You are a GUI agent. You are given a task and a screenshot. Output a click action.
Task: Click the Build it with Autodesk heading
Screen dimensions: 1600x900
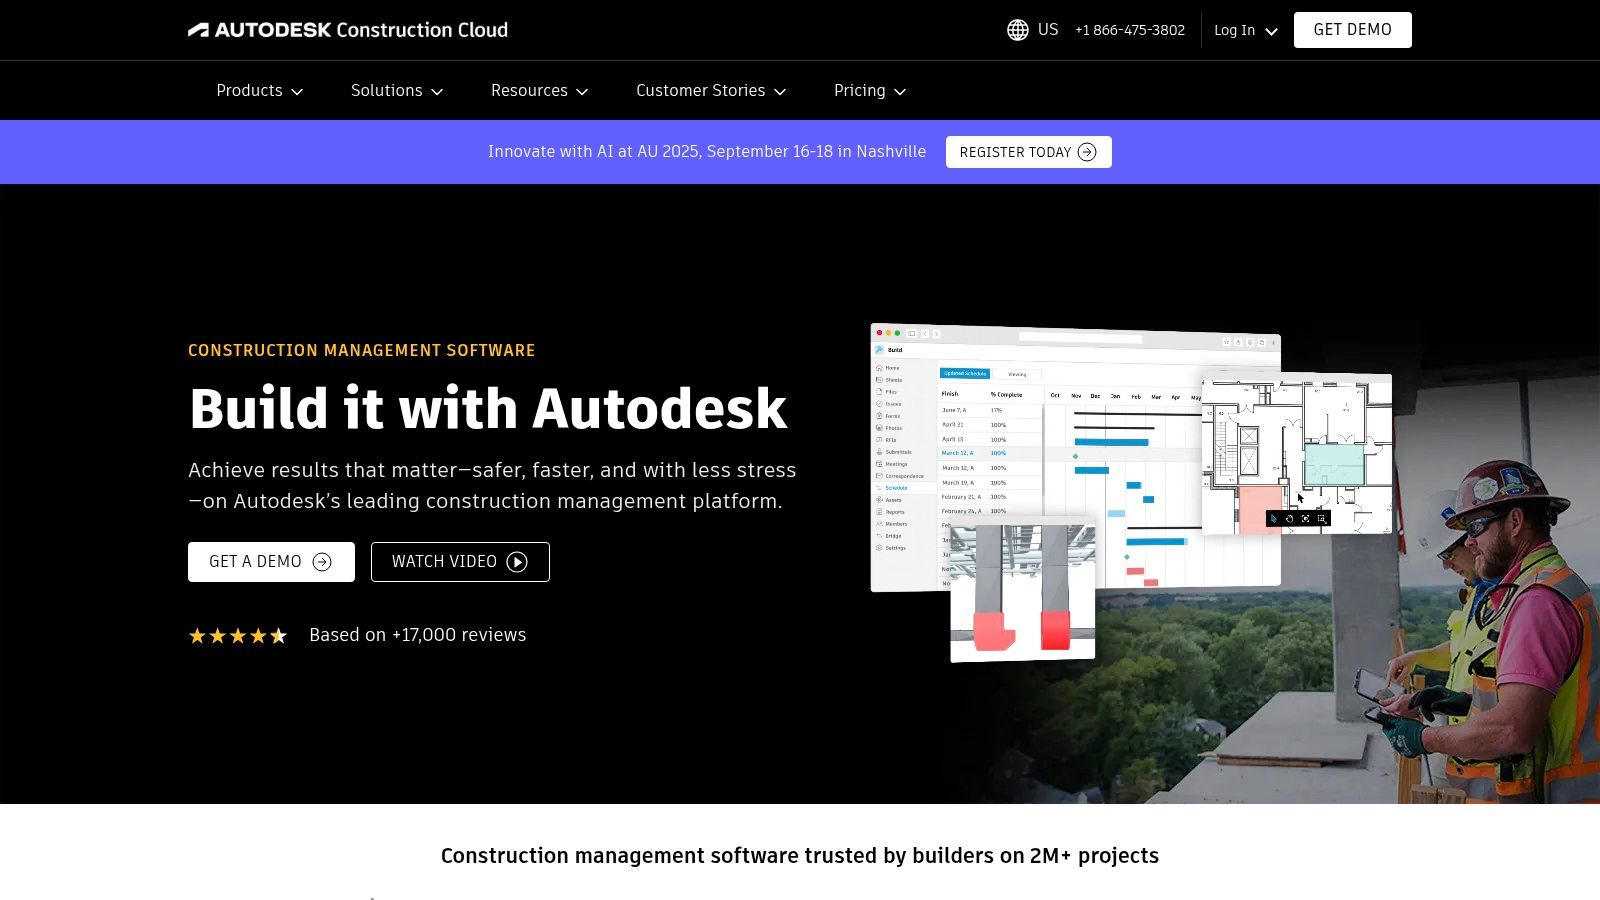pos(488,408)
